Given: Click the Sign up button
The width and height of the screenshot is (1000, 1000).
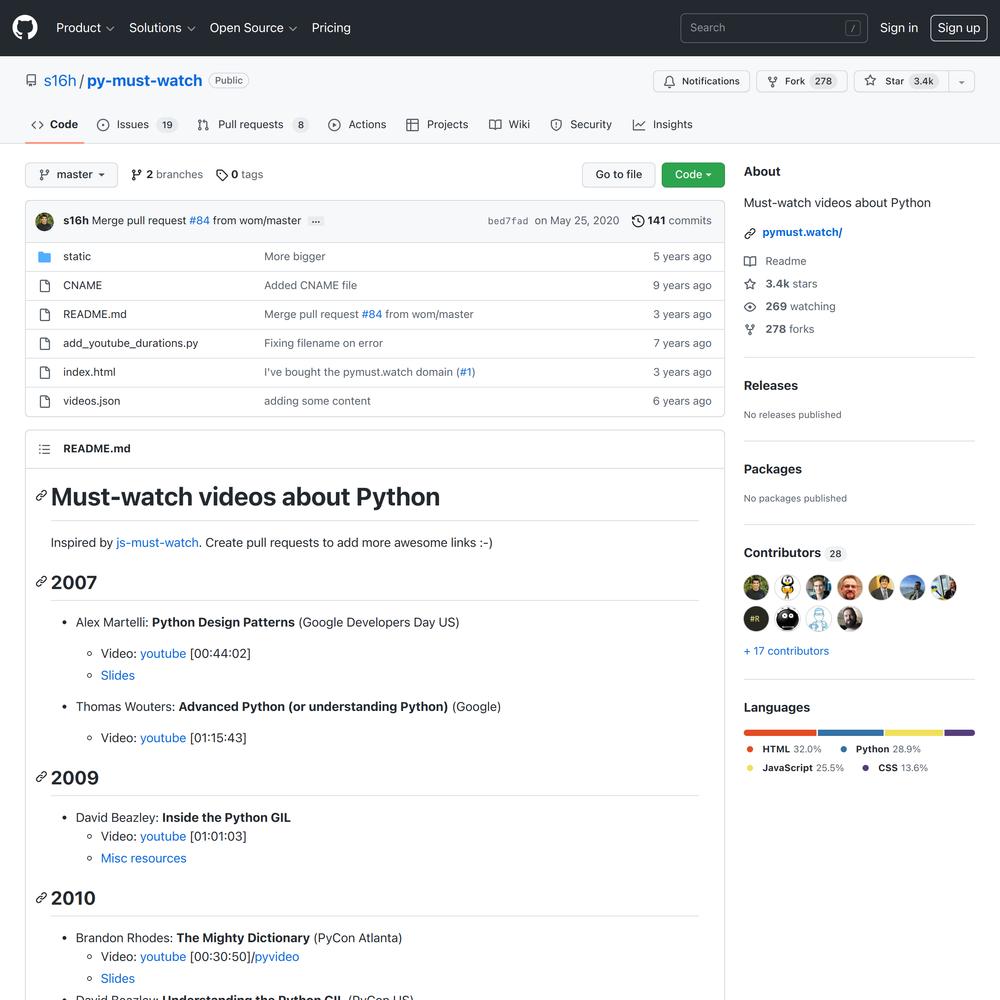Looking at the screenshot, I should pos(959,28).
